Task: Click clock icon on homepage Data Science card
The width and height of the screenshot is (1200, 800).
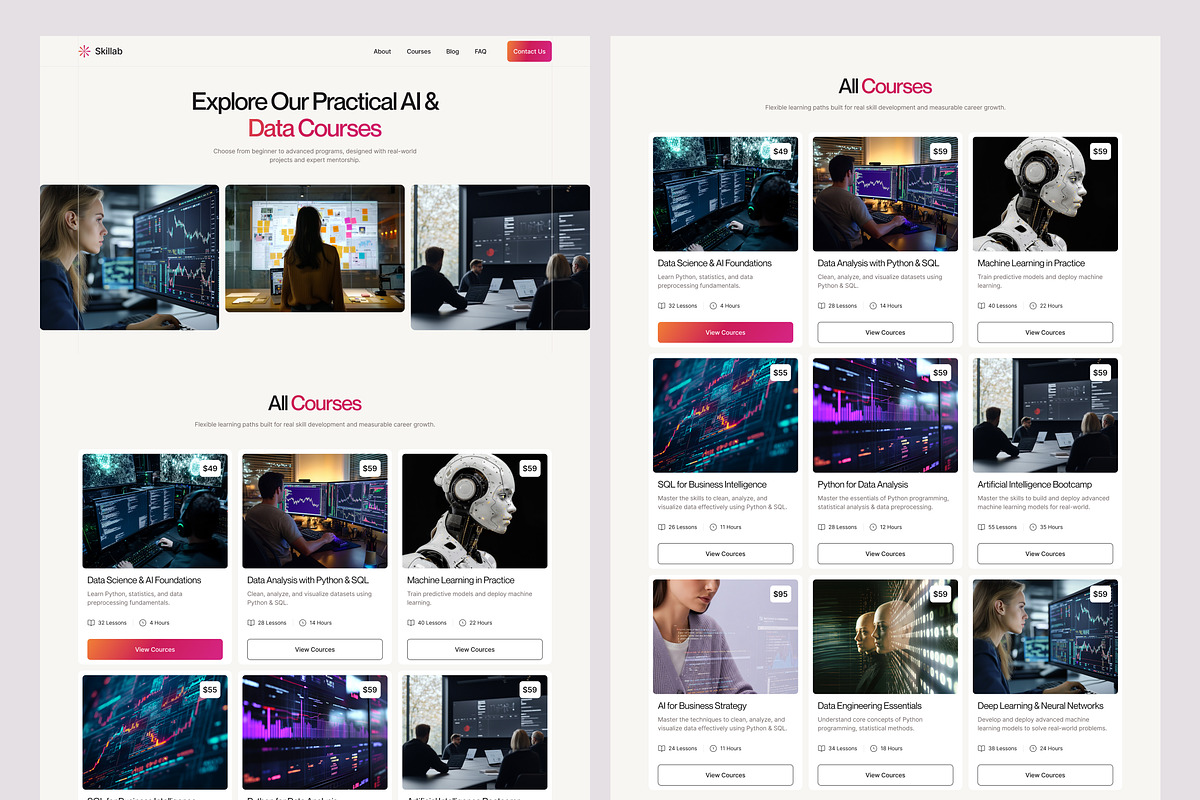Action: click(142, 623)
